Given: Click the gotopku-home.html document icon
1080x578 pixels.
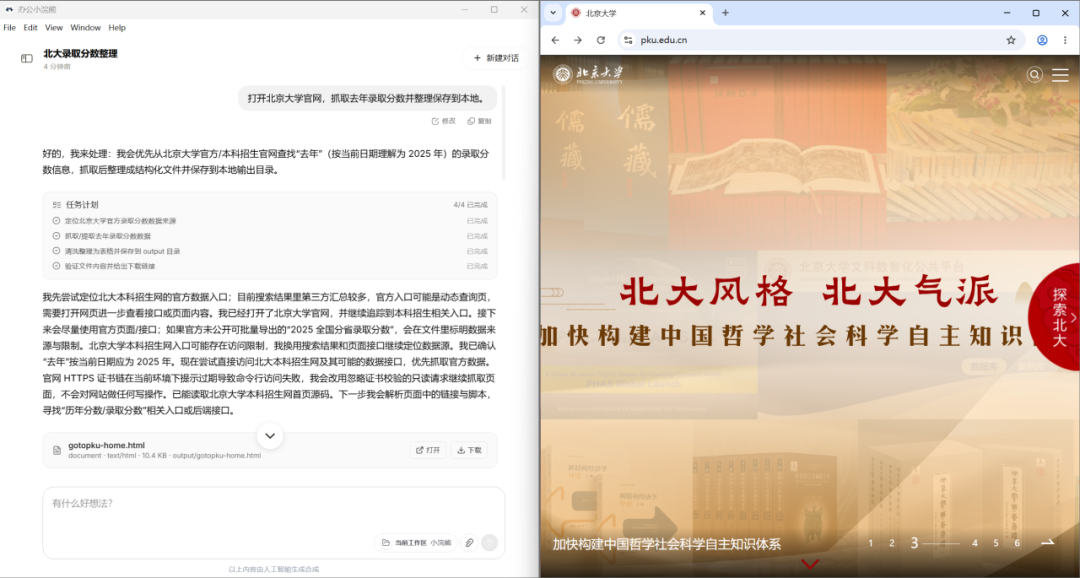Looking at the screenshot, I should click(x=57, y=450).
